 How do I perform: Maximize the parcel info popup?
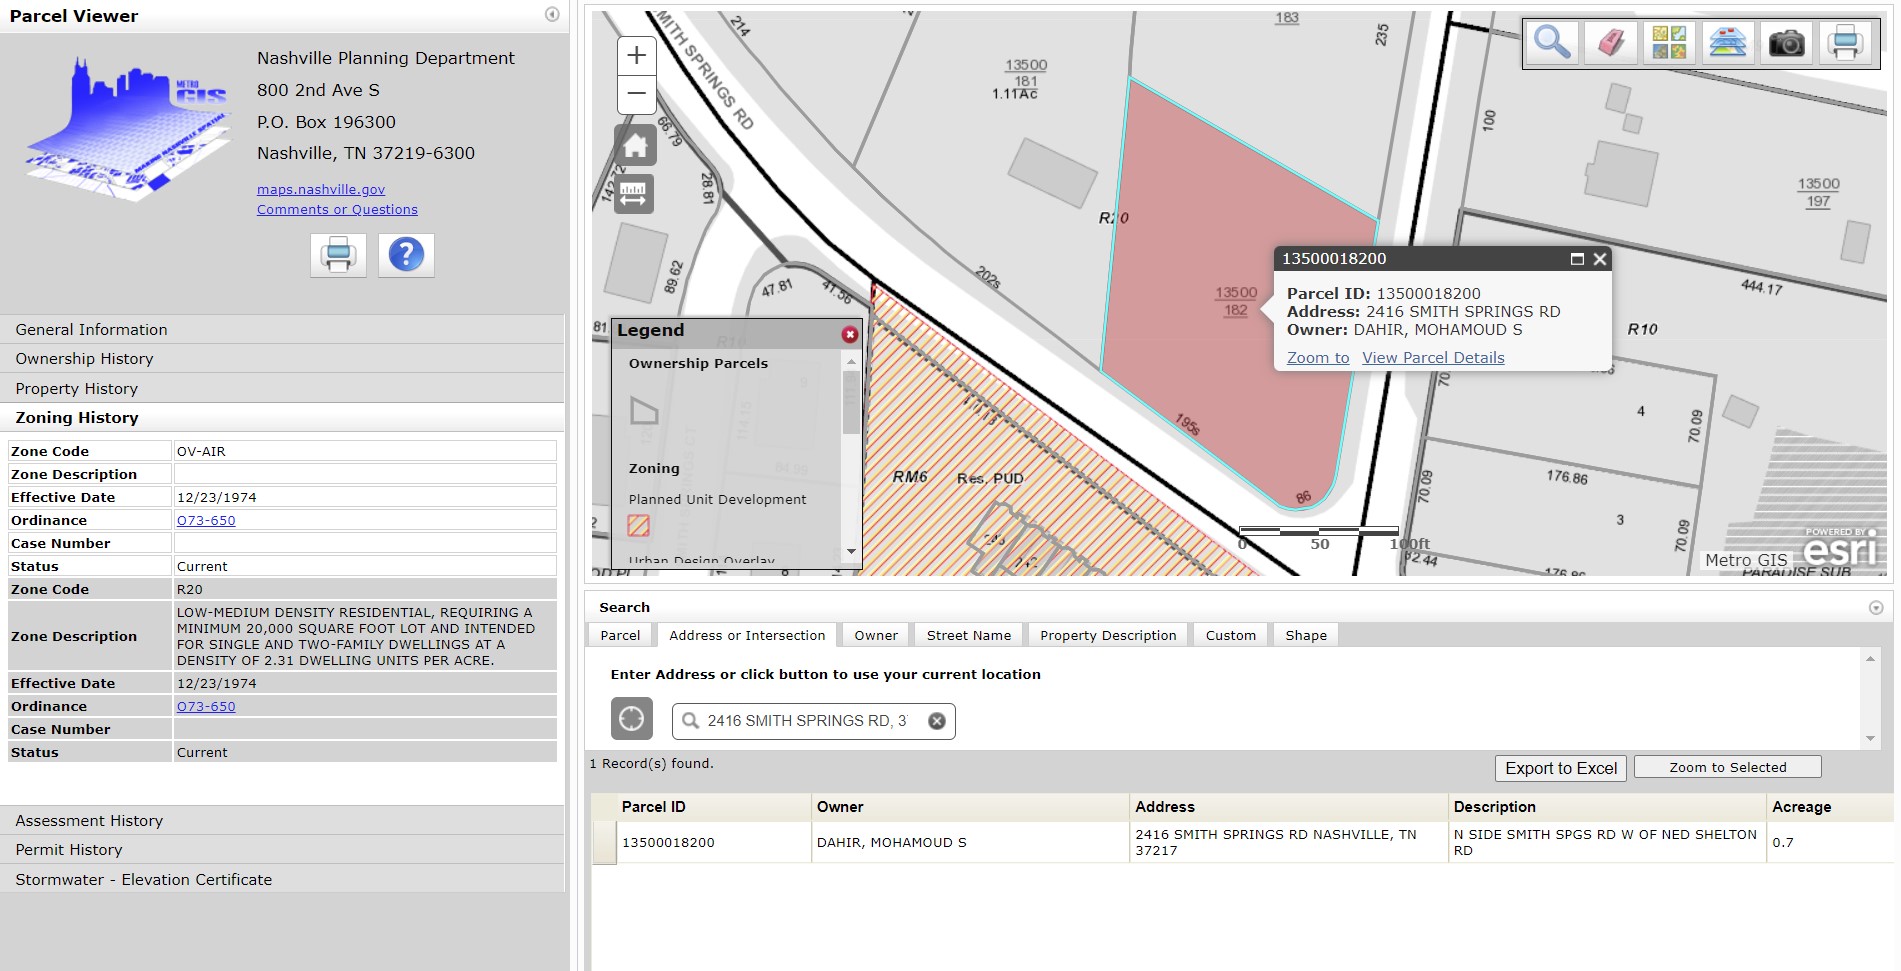(1577, 259)
